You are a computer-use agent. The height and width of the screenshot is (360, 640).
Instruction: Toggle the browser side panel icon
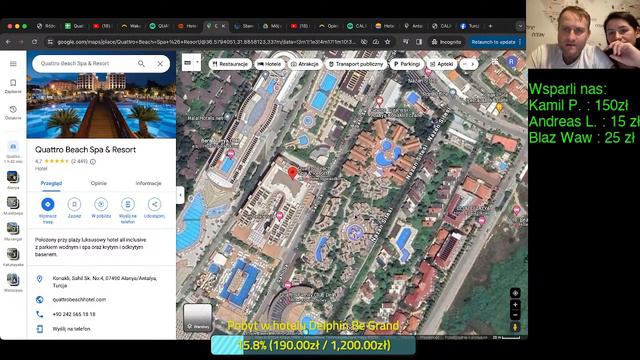click(419, 42)
